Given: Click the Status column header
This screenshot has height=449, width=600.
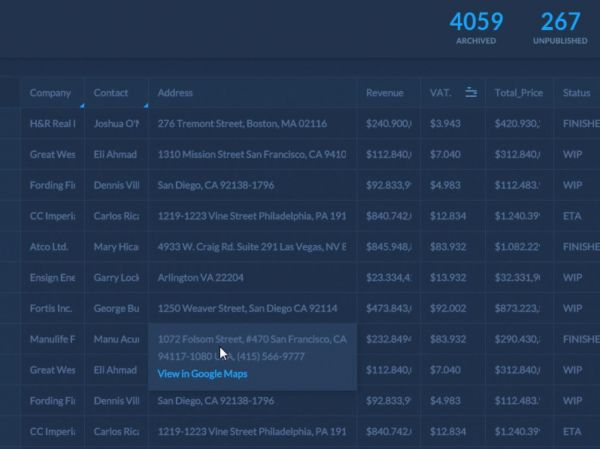Looking at the screenshot, I should pos(576,93).
